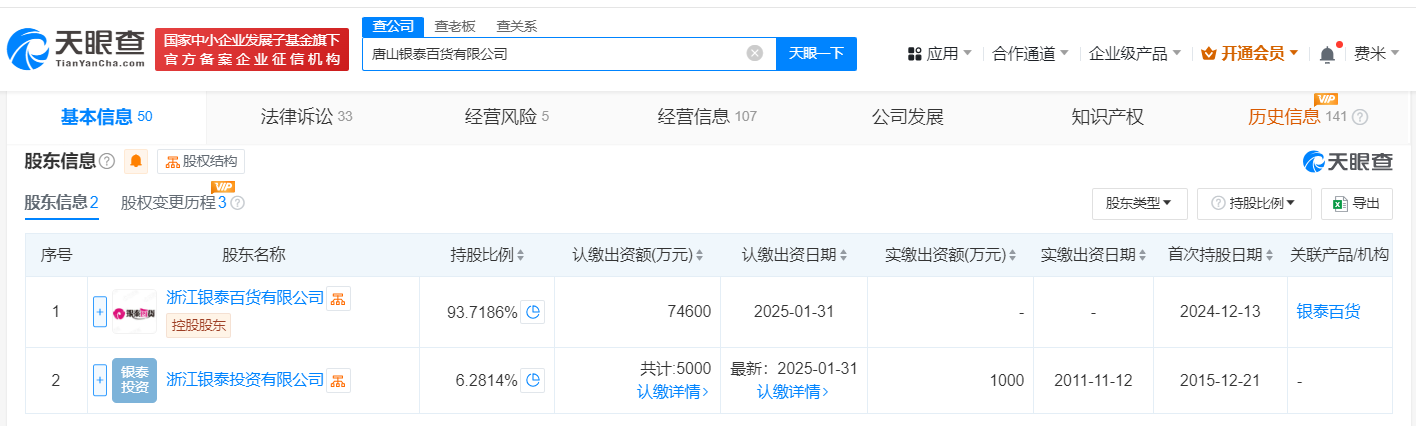Switch to 查关系 search mode
Screen dimensions: 1416x426
click(516, 26)
